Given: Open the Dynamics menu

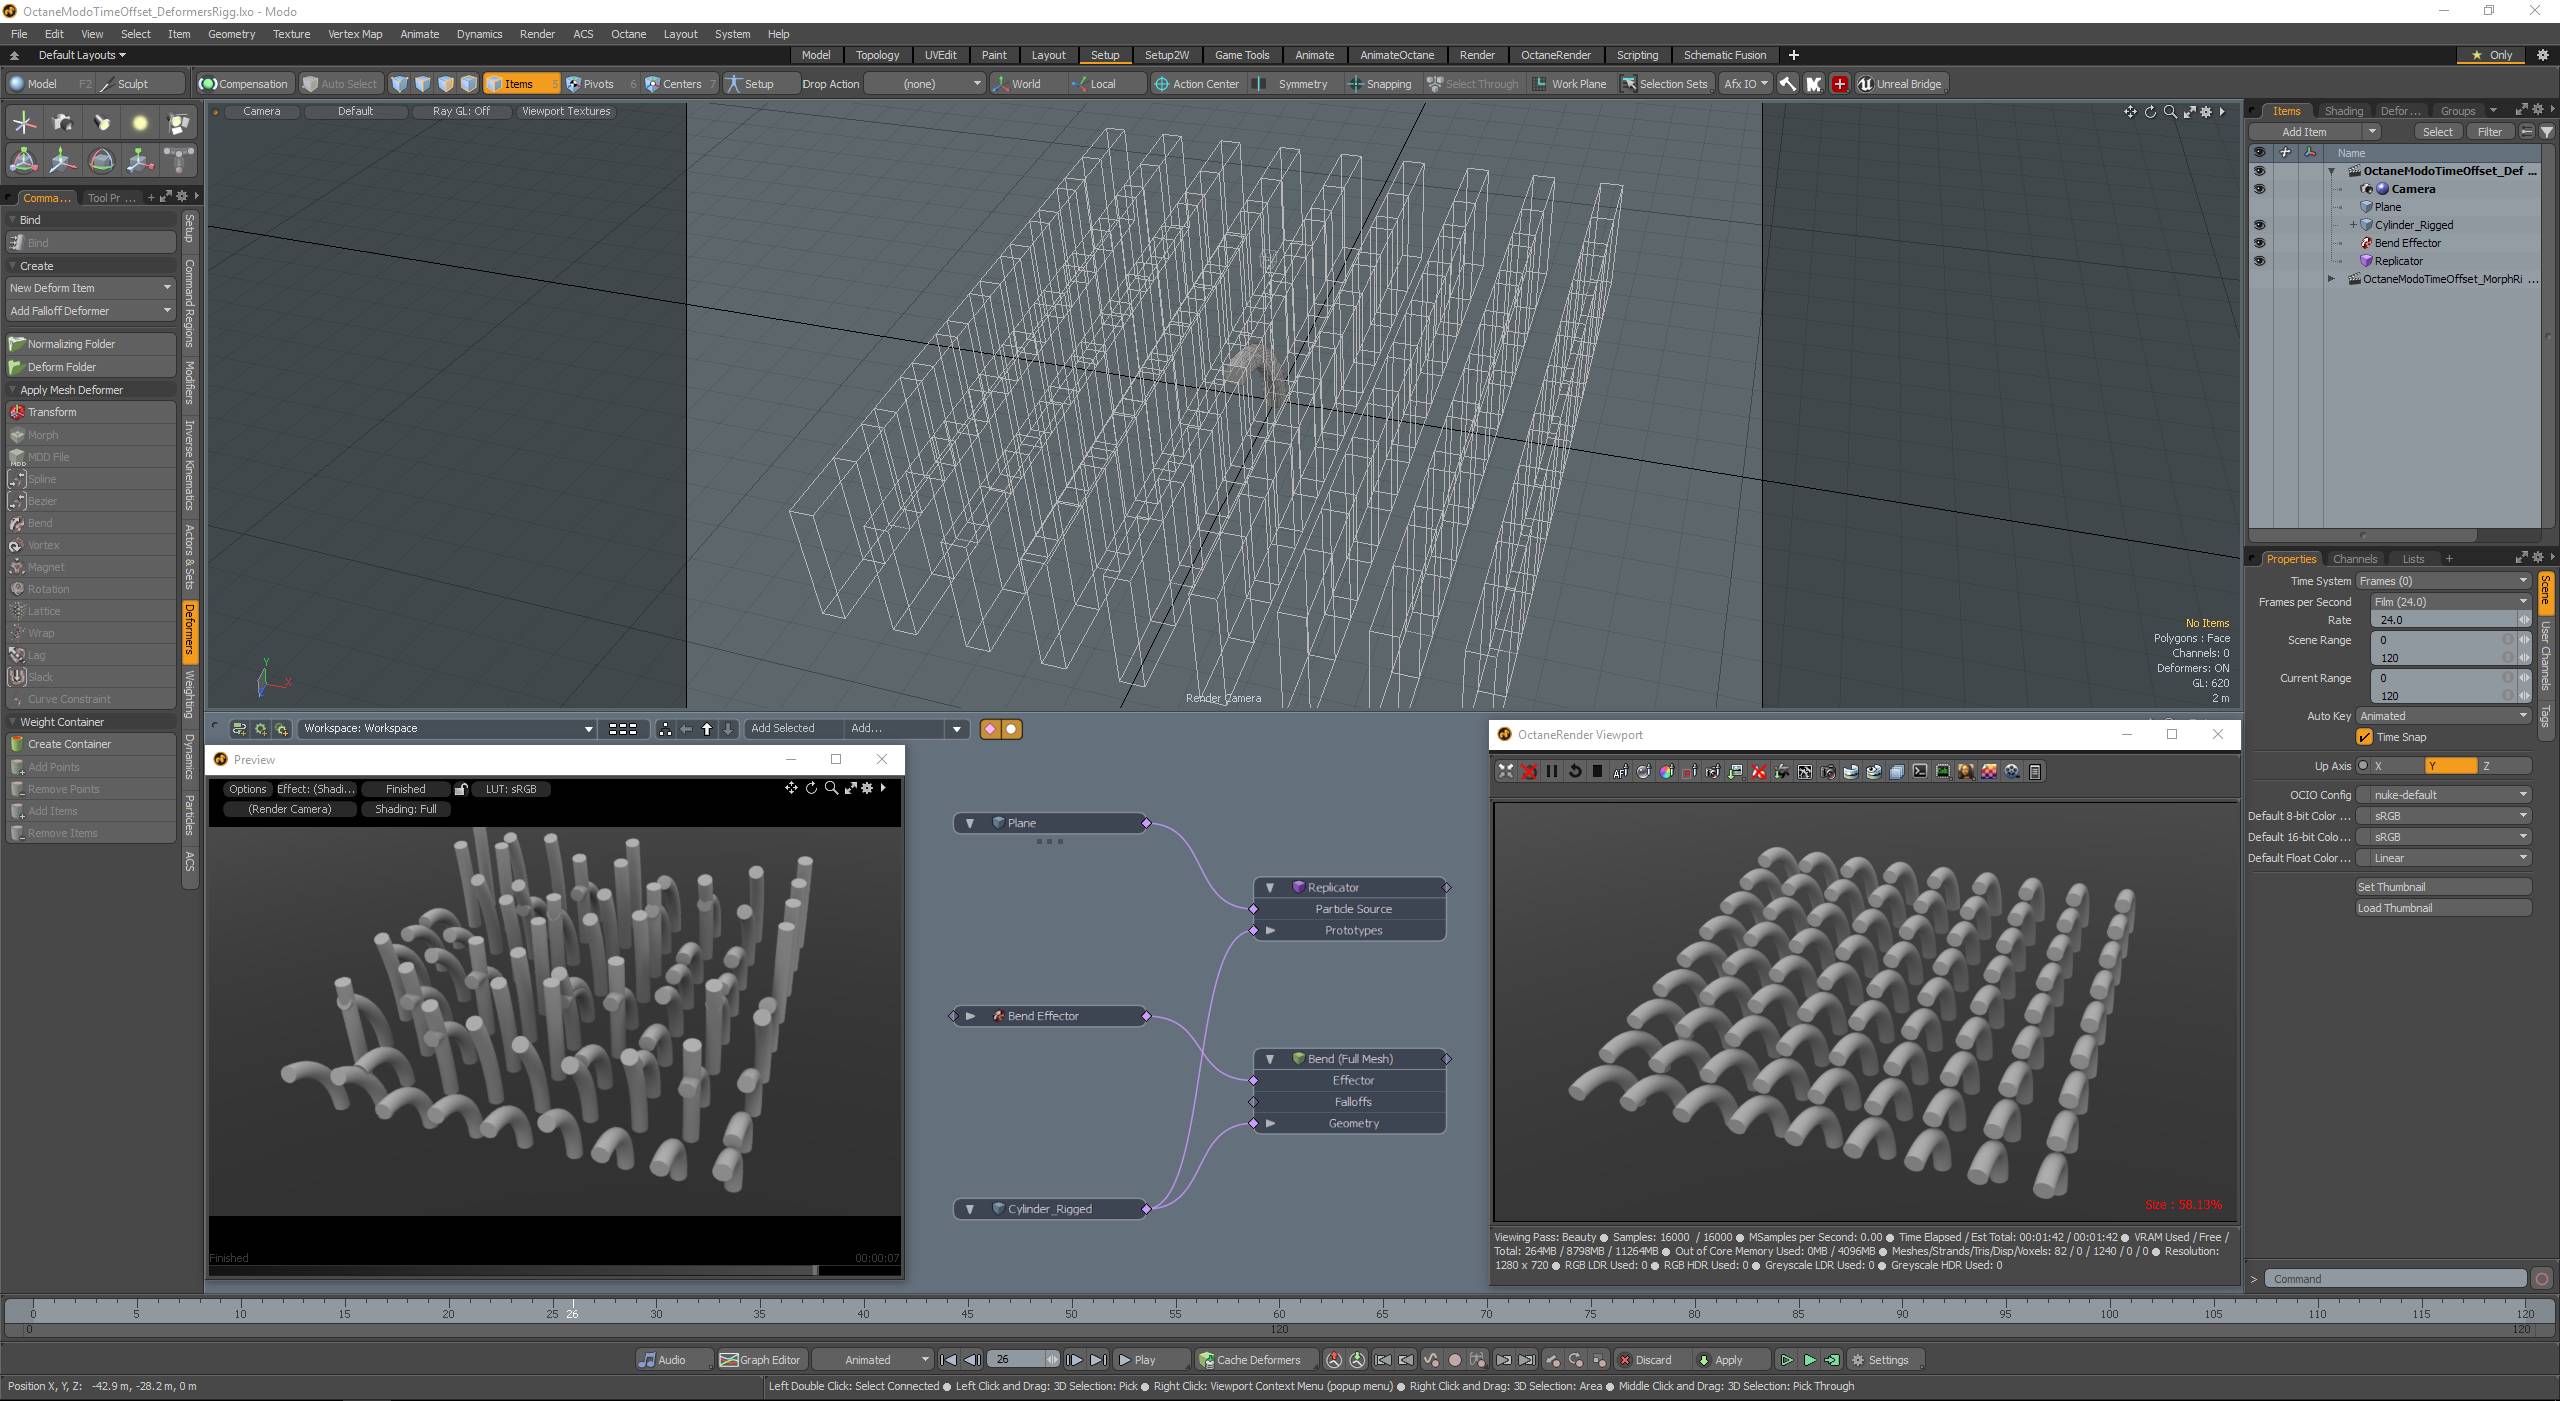Looking at the screenshot, I should 479,34.
